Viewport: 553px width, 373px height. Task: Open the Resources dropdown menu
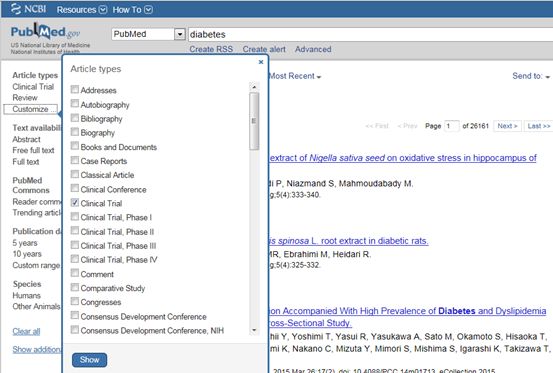click(x=82, y=10)
